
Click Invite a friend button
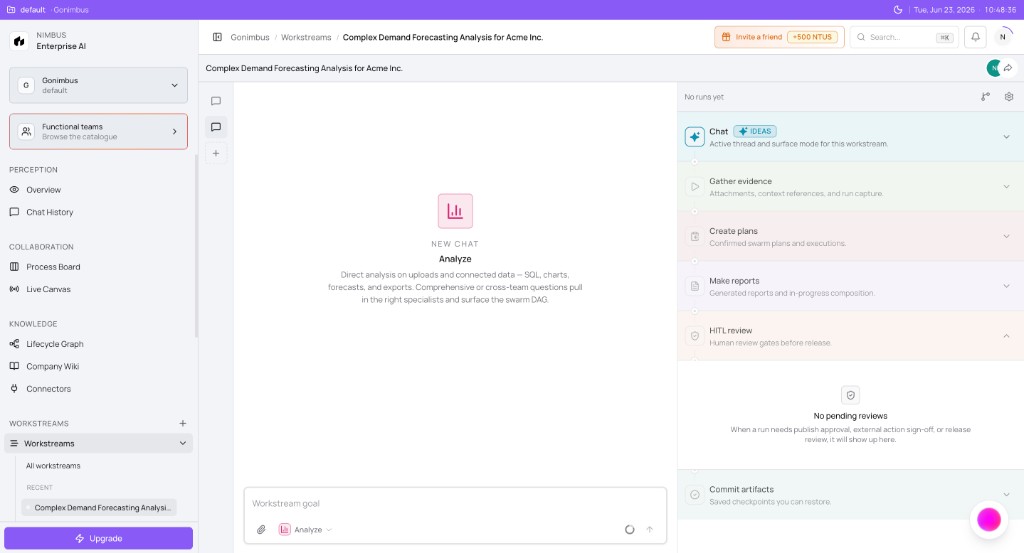tap(779, 37)
